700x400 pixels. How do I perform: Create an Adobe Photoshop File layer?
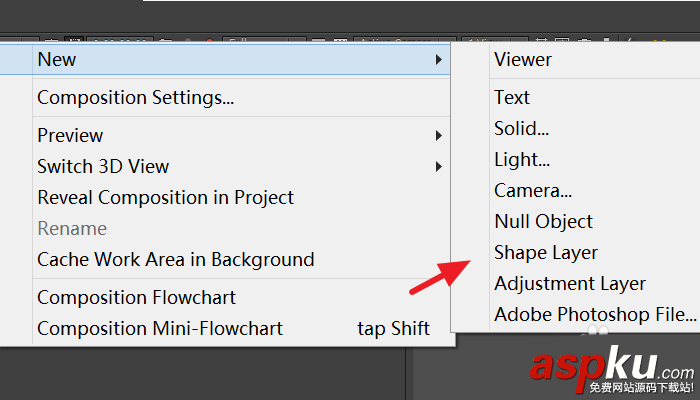594,314
